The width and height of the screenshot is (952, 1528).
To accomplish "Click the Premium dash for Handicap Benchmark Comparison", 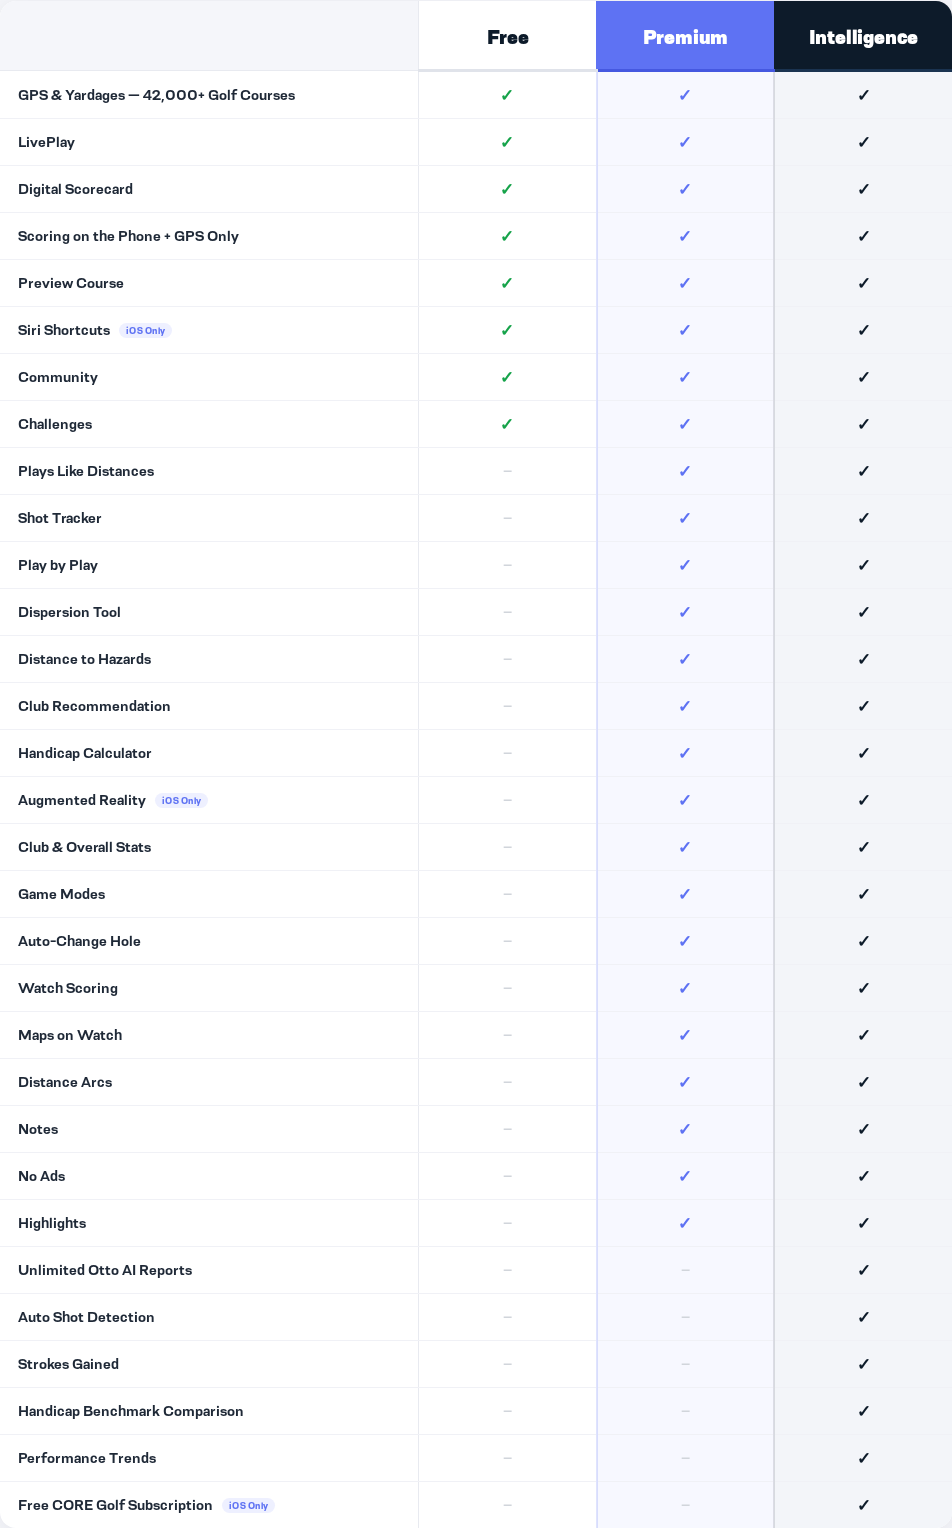I will (685, 1411).
